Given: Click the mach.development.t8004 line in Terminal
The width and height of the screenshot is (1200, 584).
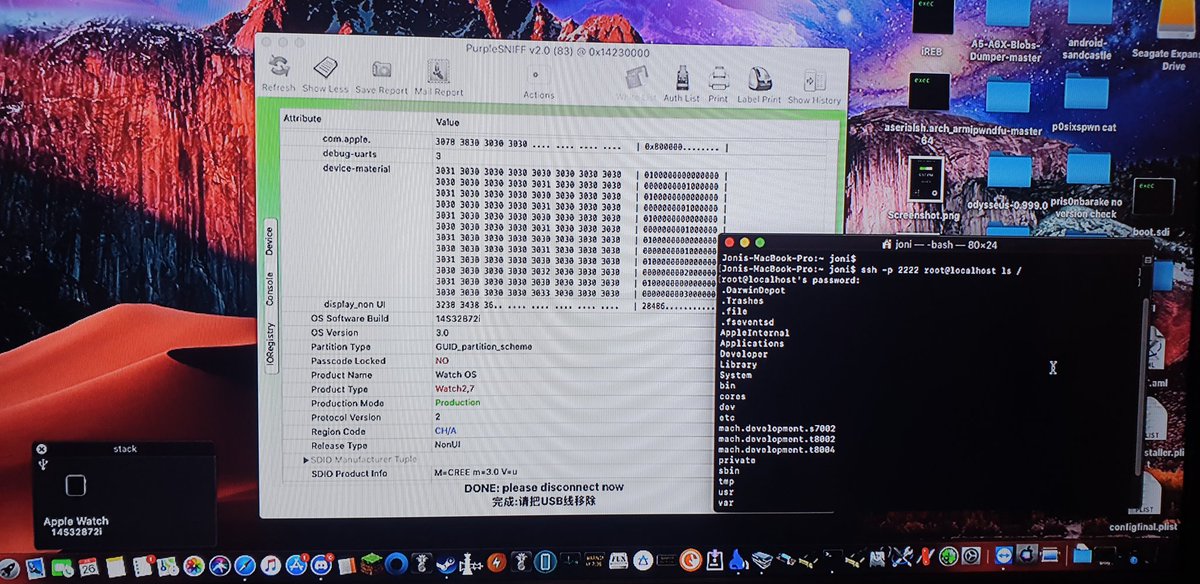Looking at the screenshot, I should coord(777,450).
